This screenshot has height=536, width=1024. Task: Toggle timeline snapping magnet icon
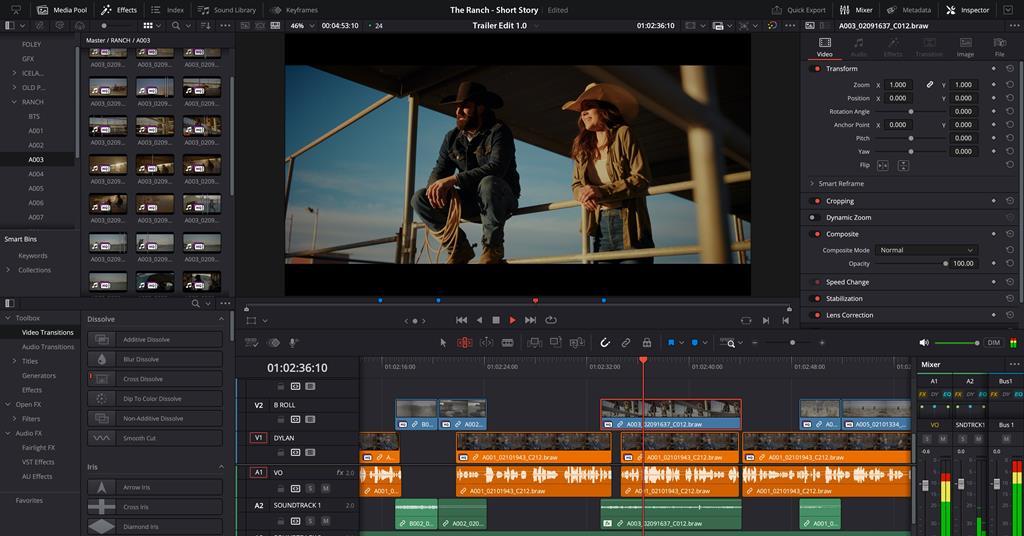tap(605, 343)
